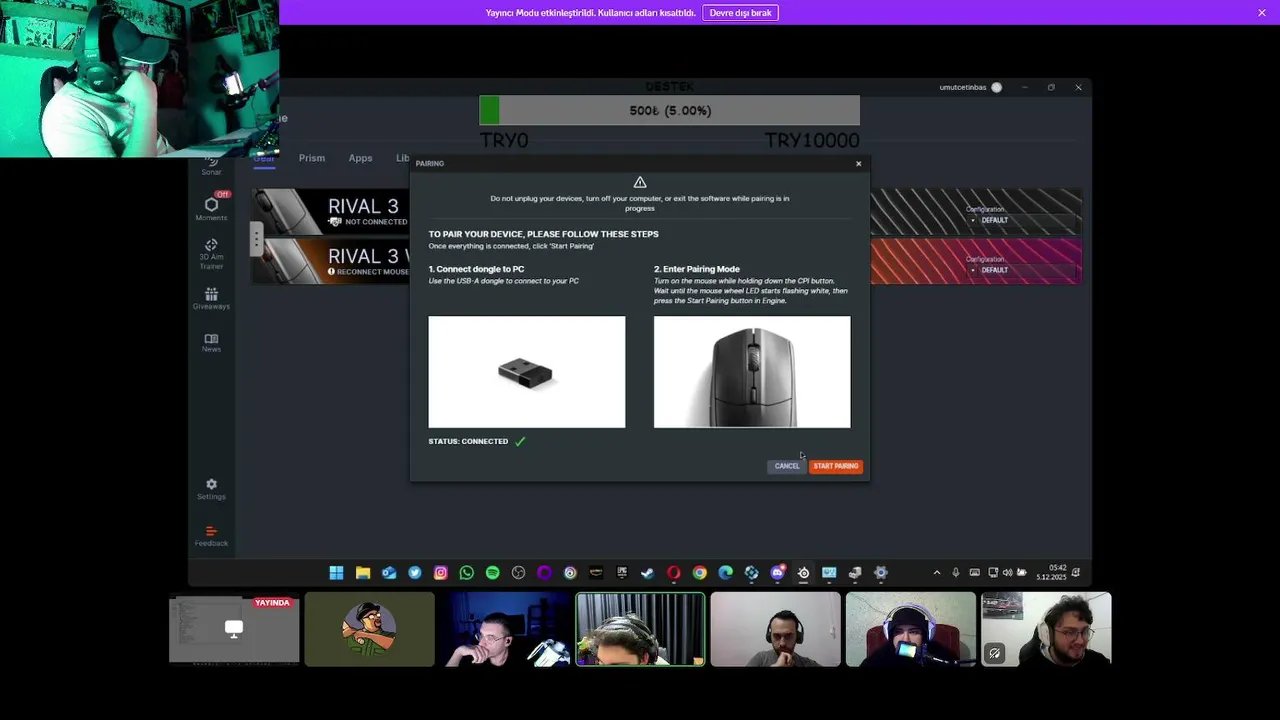Open File Explorer from the taskbar

363,573
